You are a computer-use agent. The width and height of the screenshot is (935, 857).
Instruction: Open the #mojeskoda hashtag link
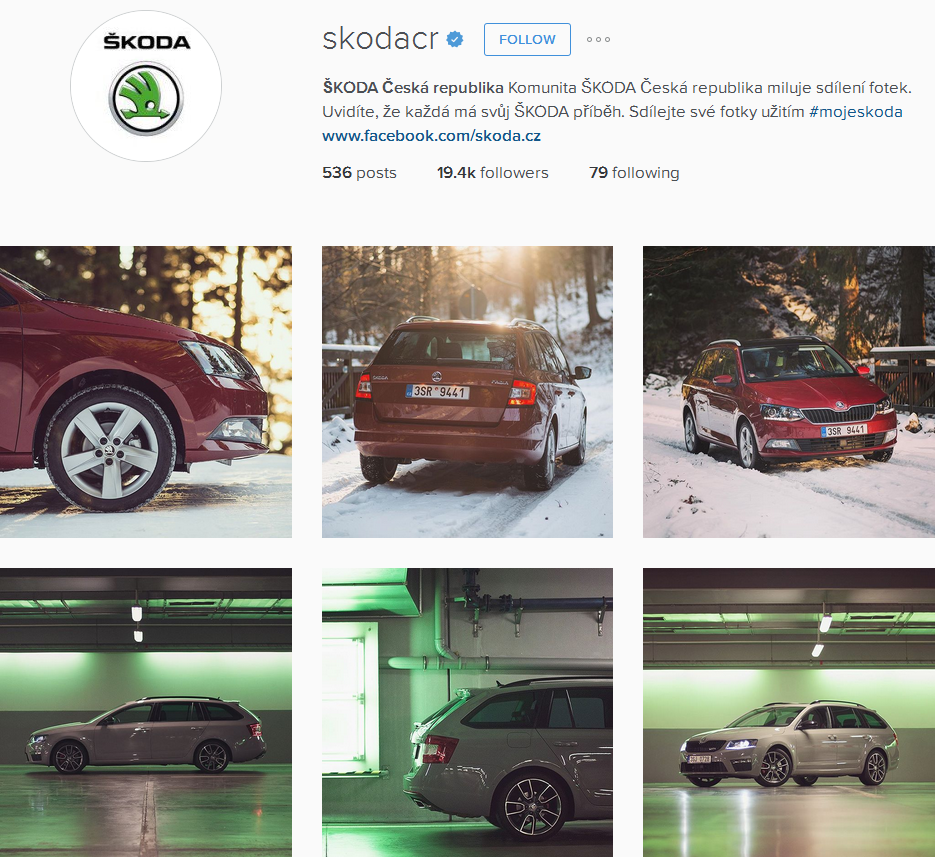point(856,112)
